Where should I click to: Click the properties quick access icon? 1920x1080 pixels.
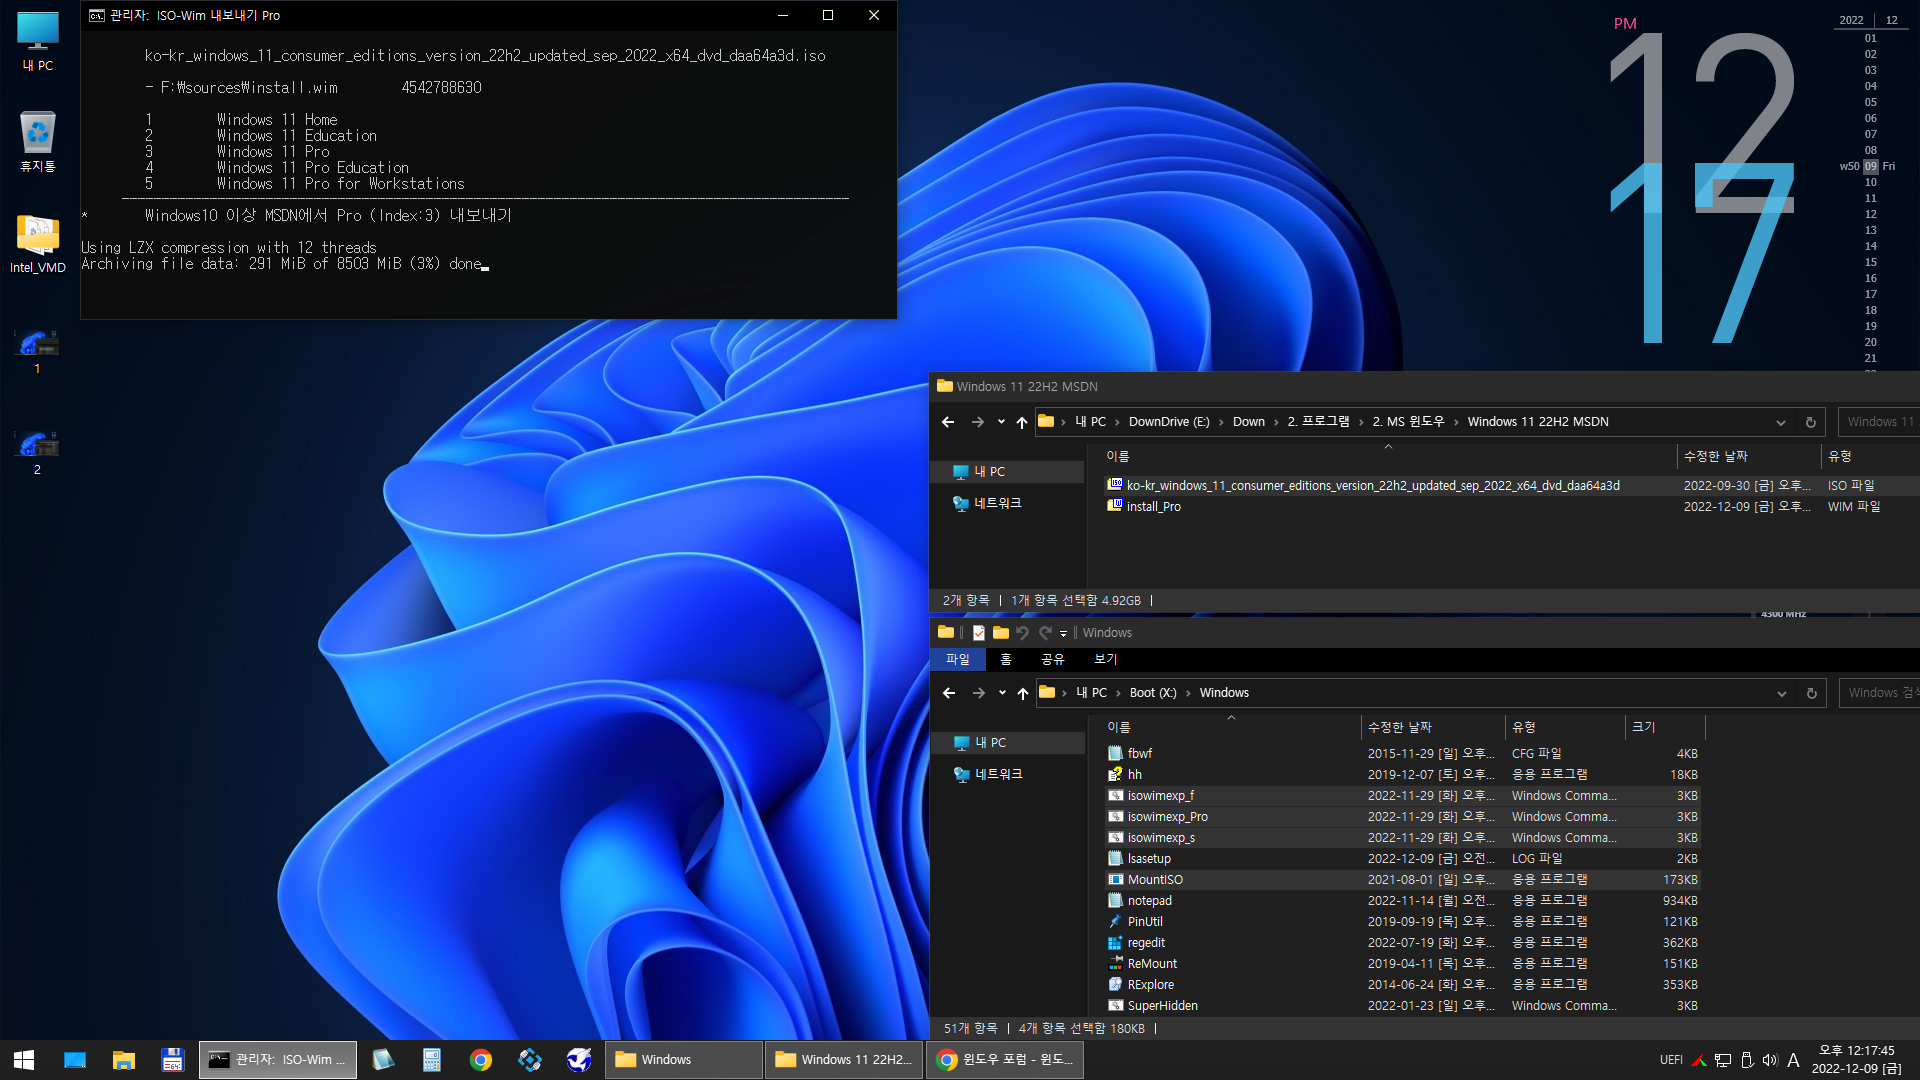click(979, 633)
